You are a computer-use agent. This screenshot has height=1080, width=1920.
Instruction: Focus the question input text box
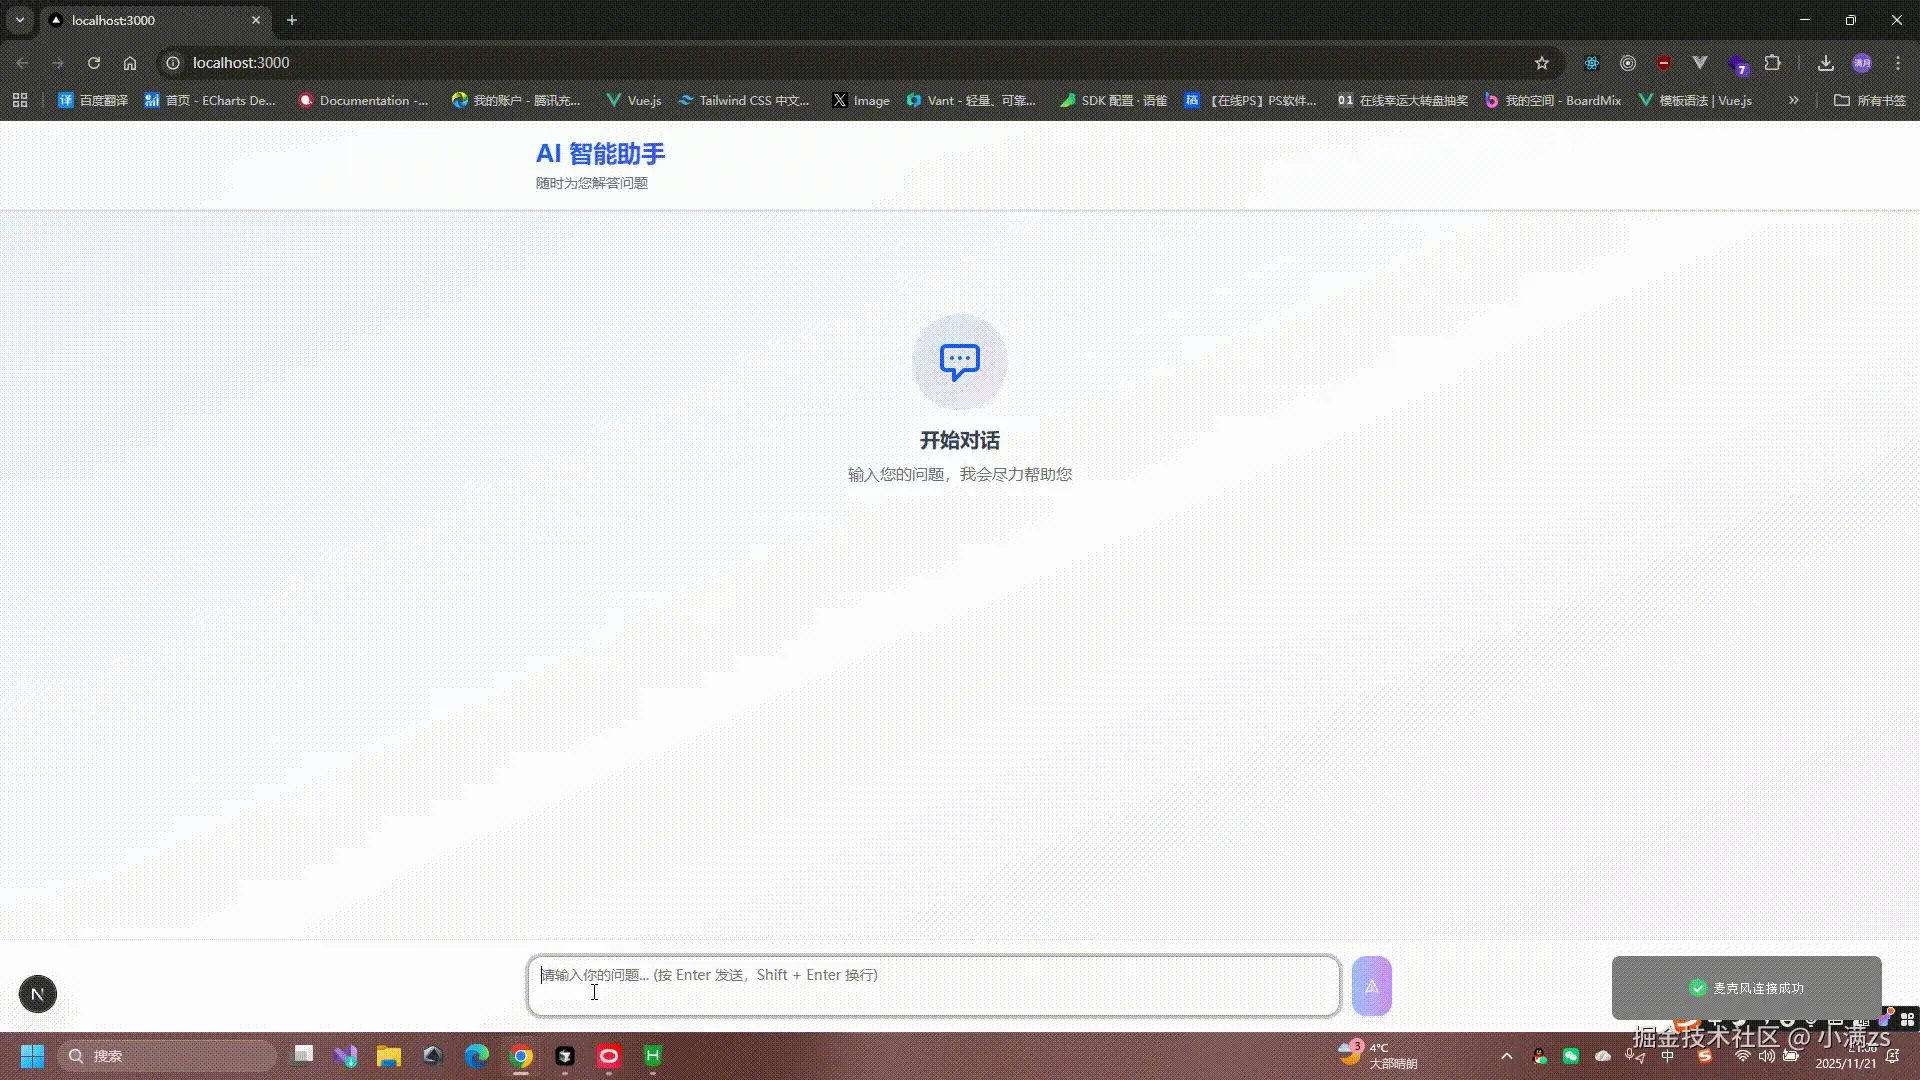(x=933, y=986)
